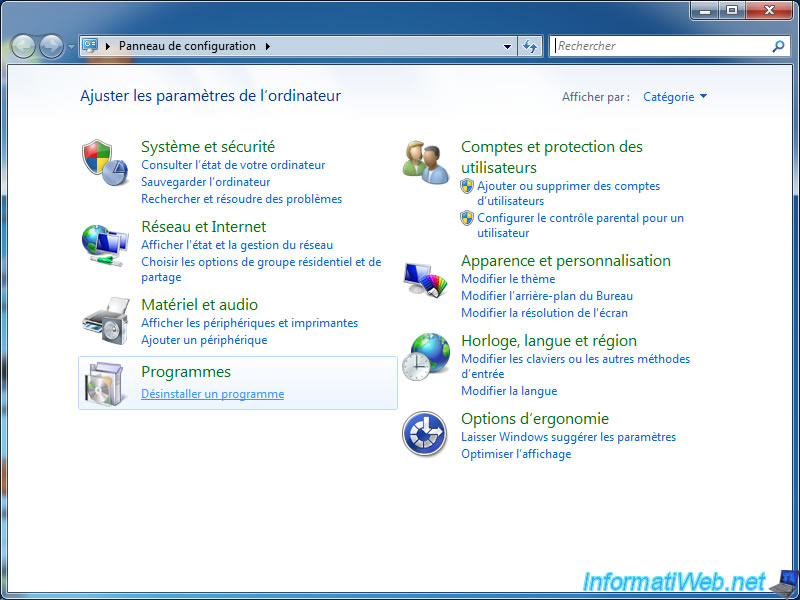Screen dimensions: 800x600
Task: Click Consulter l'état de votre ordinateur
Action: pyautogui.click(x=233, y=165)
